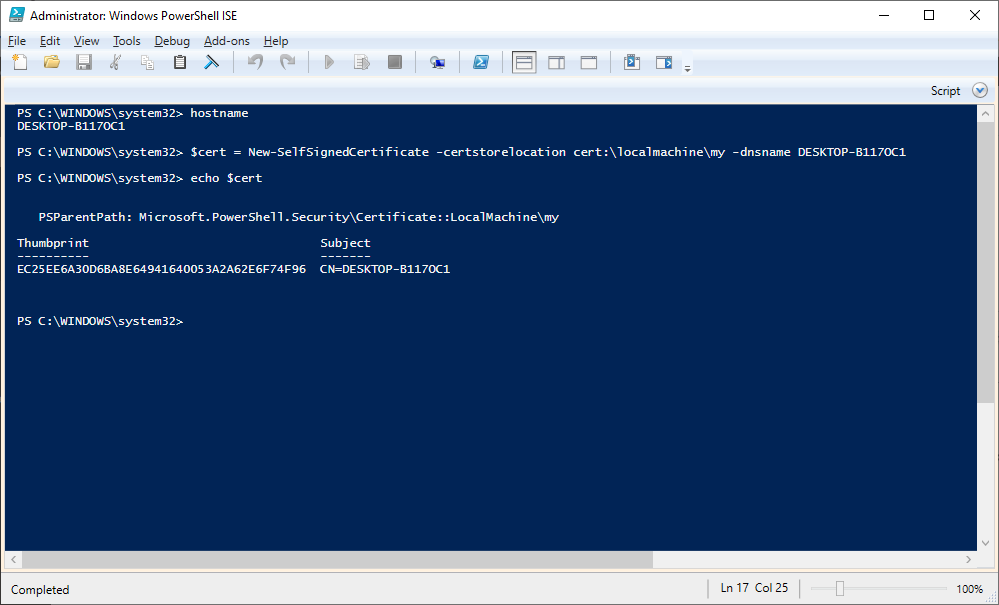
Task: Open the toolbar overflow options arrow
Action: tap(687, 68)
